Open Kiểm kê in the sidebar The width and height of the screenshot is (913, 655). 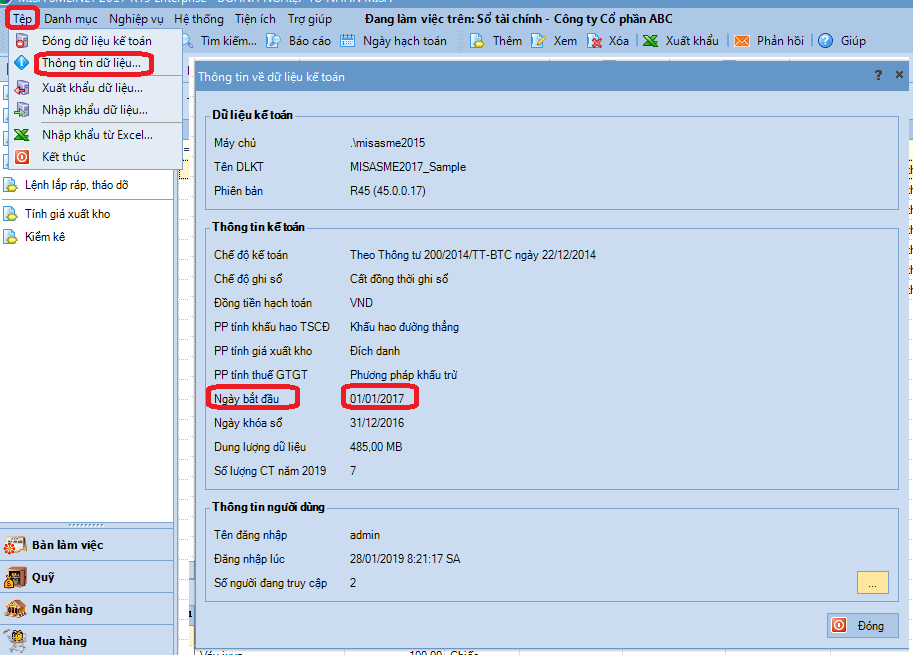click(x=45, y=237)
